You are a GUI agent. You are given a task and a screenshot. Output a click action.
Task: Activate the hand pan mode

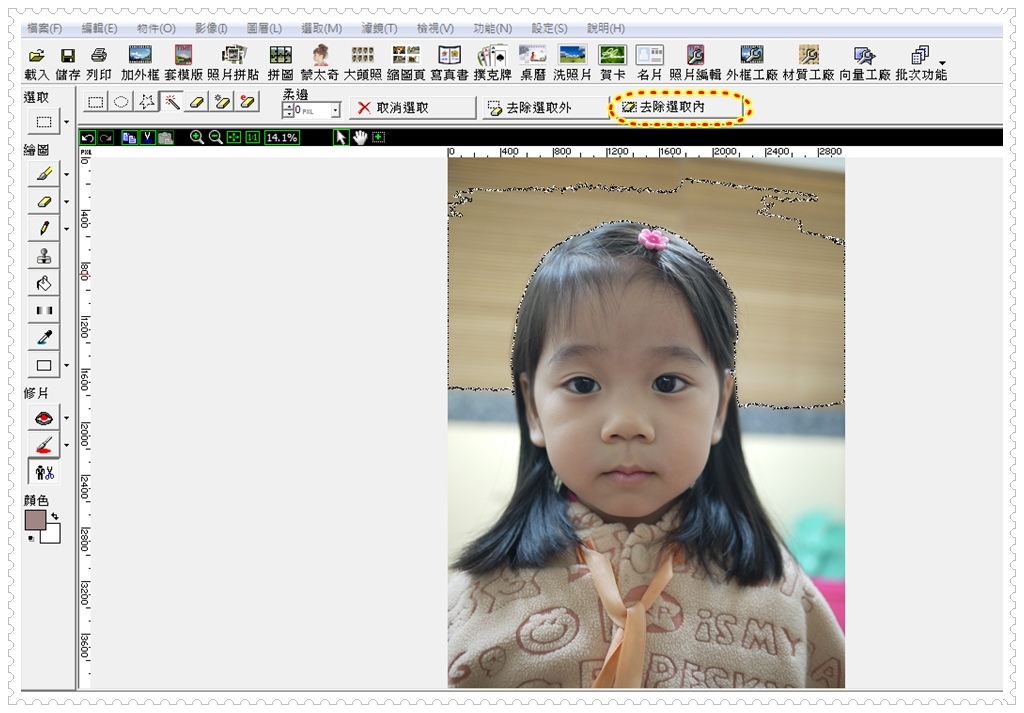click(360, 137)
